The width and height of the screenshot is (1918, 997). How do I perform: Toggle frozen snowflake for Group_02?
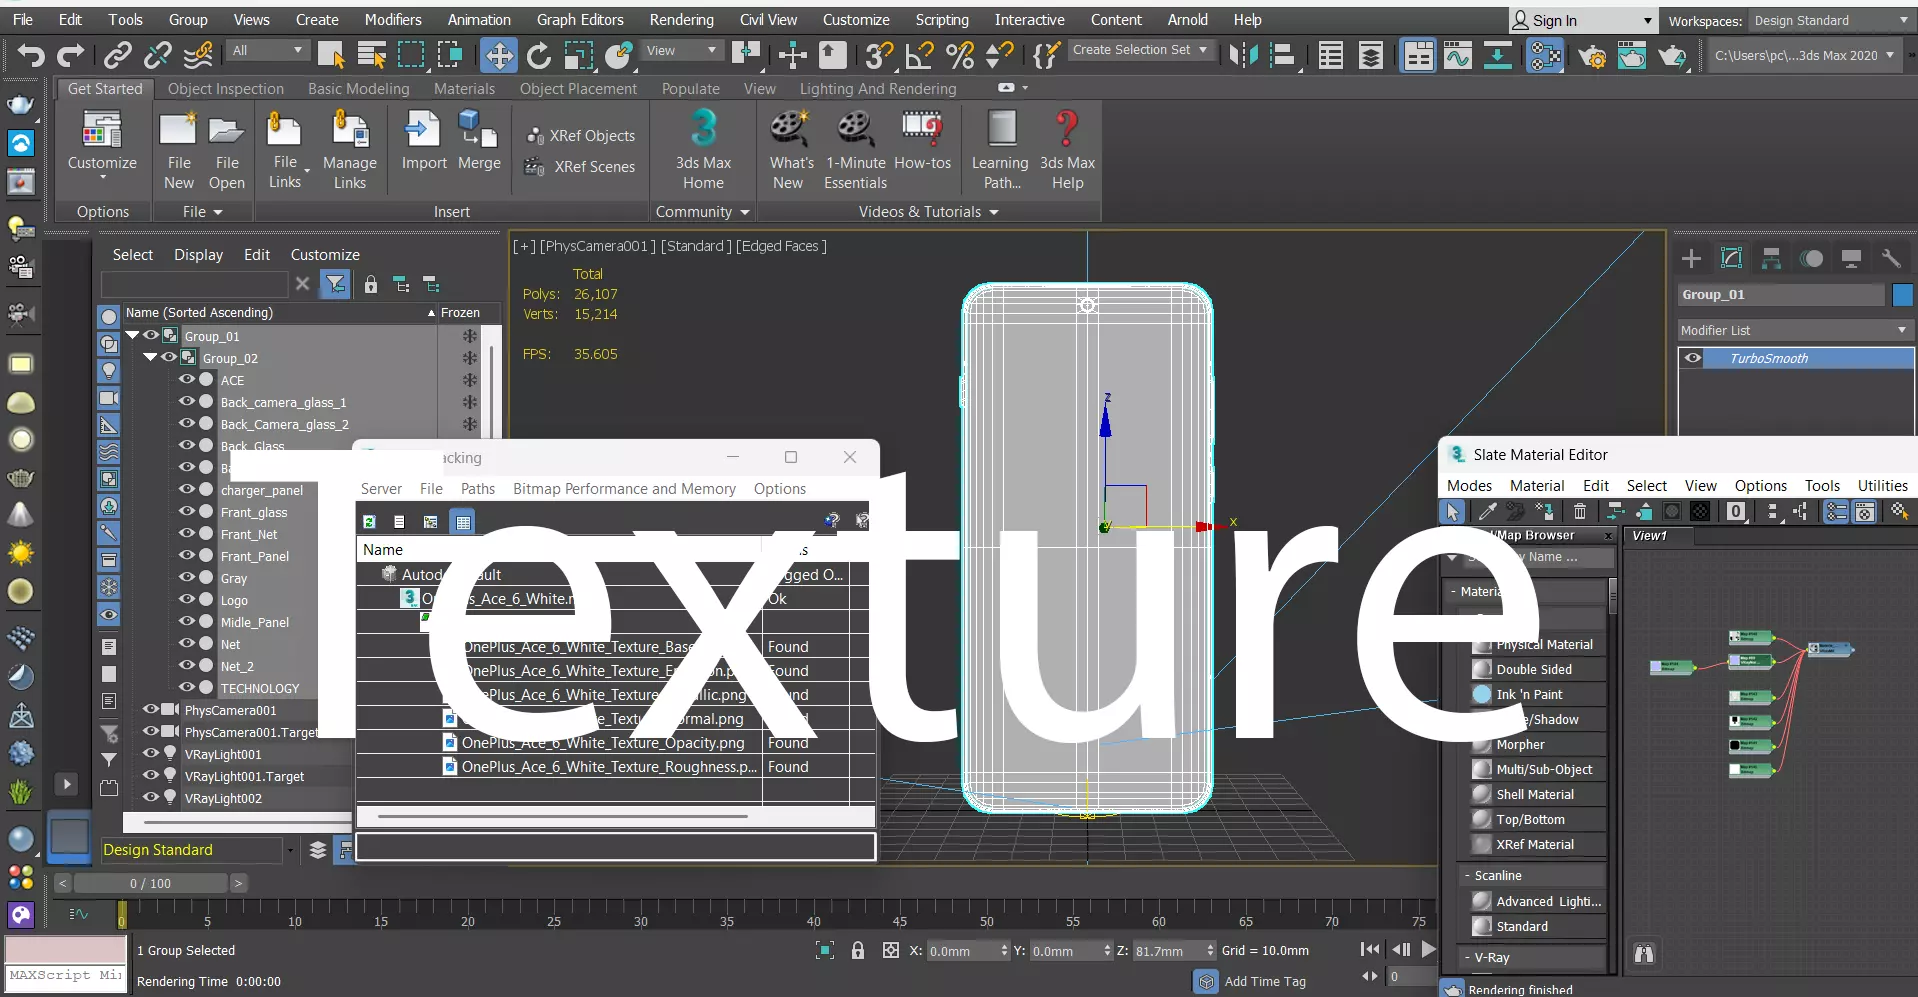[x=469, y=358]
